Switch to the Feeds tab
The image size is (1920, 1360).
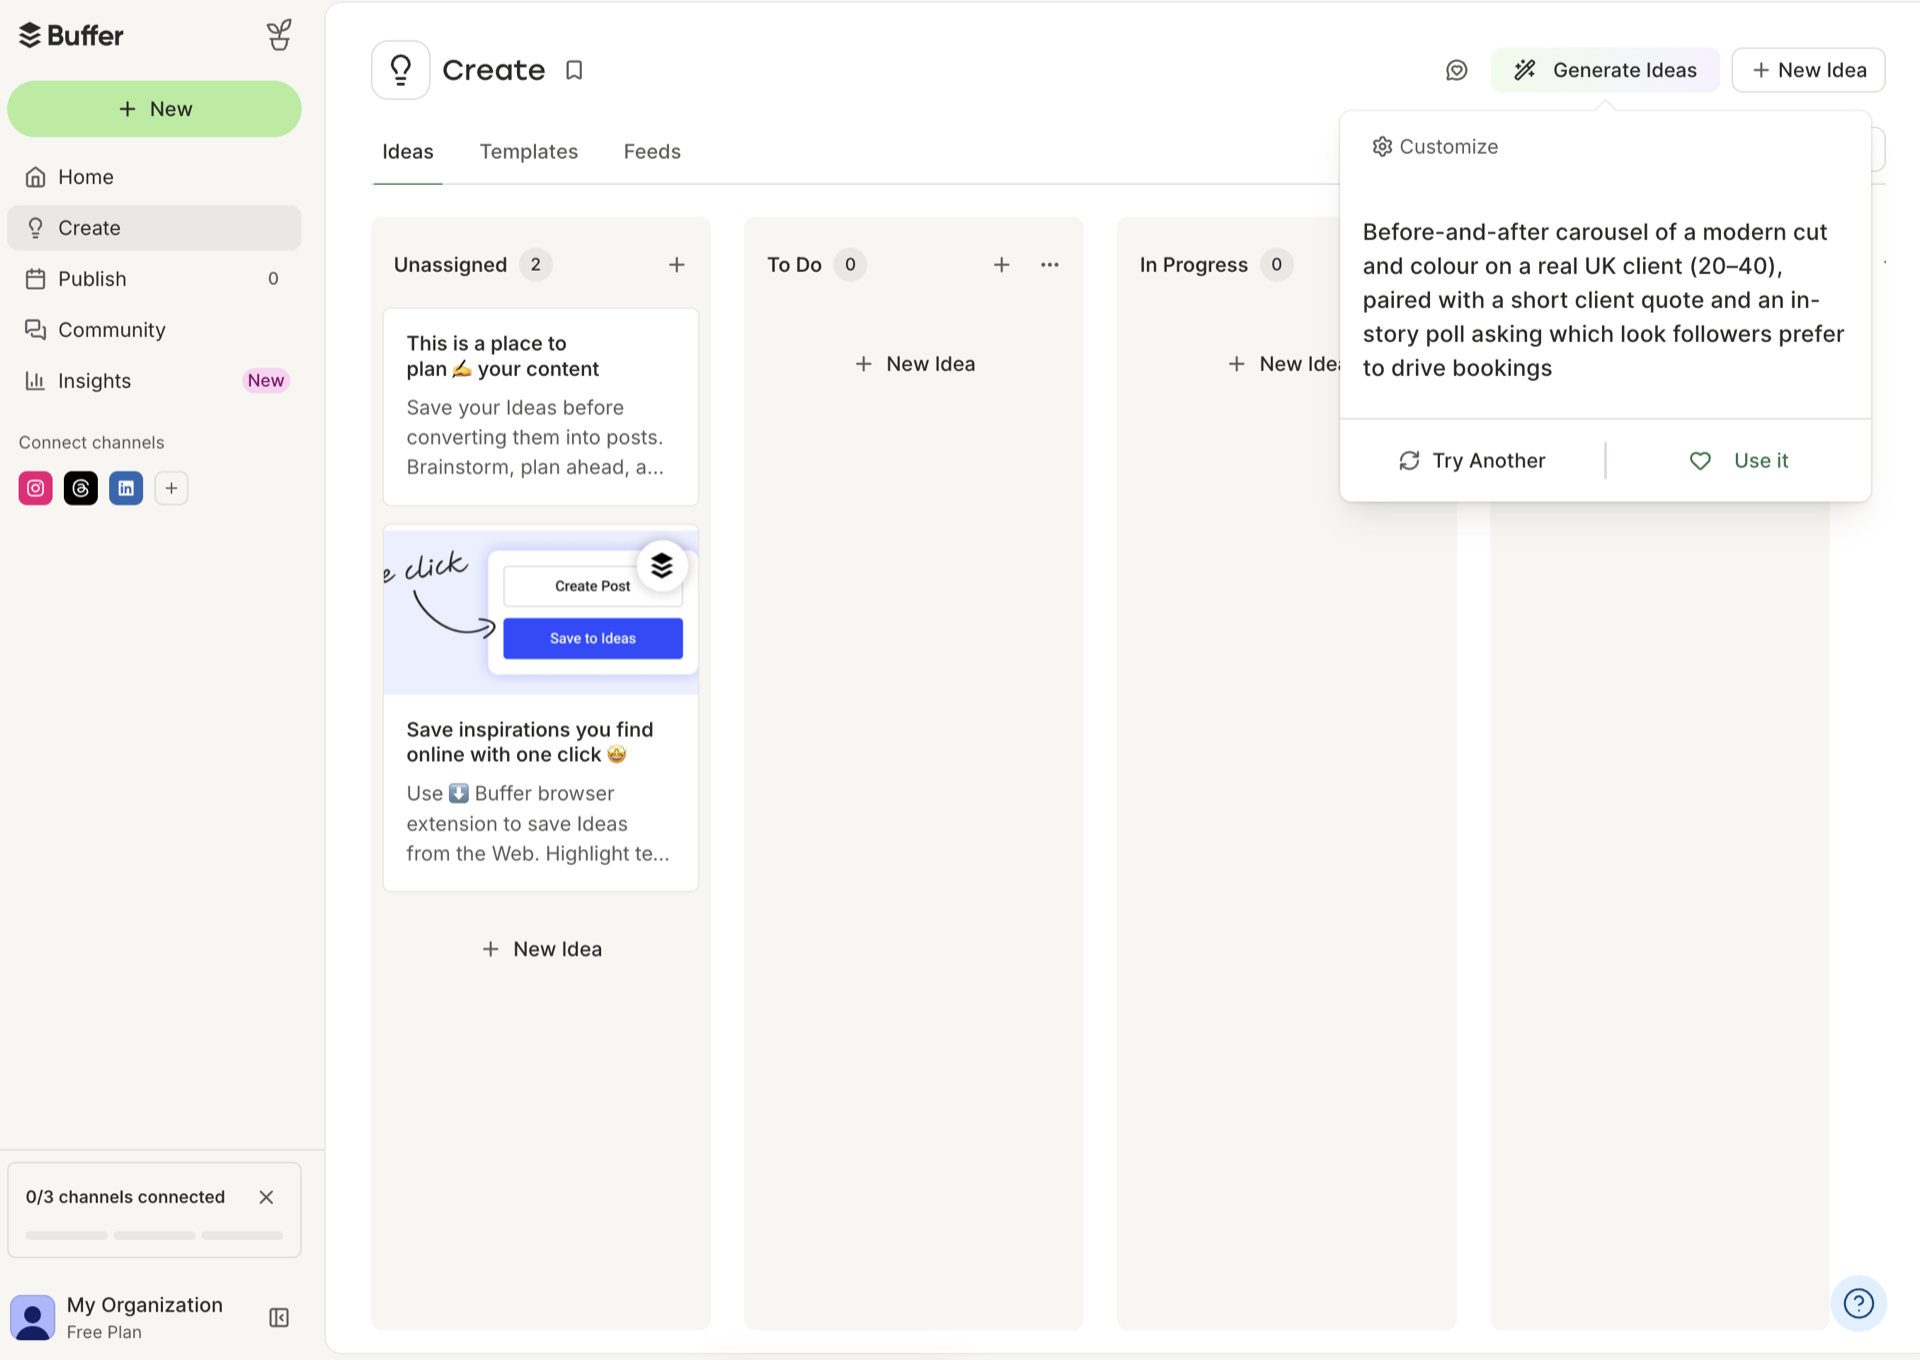[x=652, y=152]
